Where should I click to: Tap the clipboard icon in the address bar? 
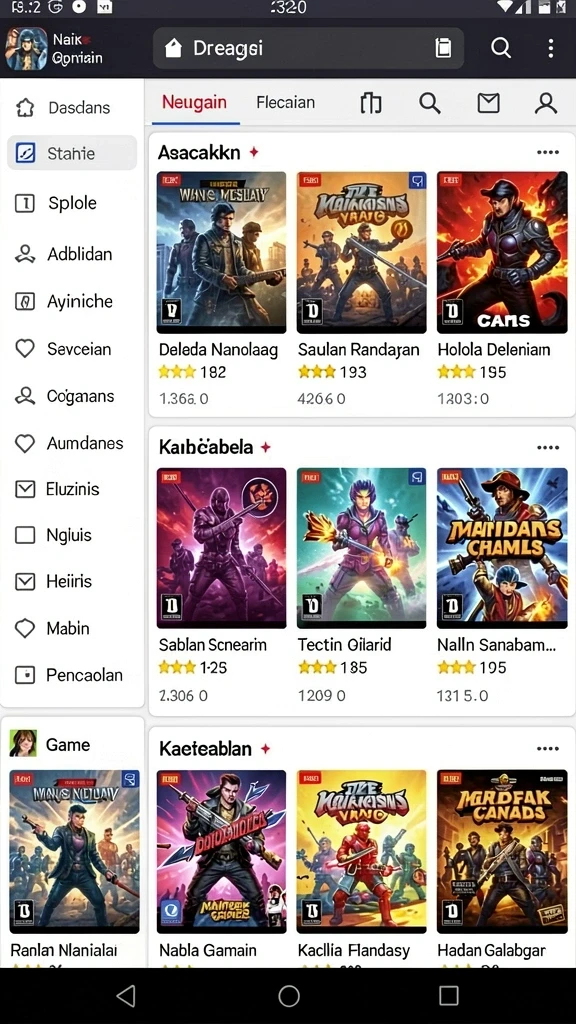click(443, 48)
